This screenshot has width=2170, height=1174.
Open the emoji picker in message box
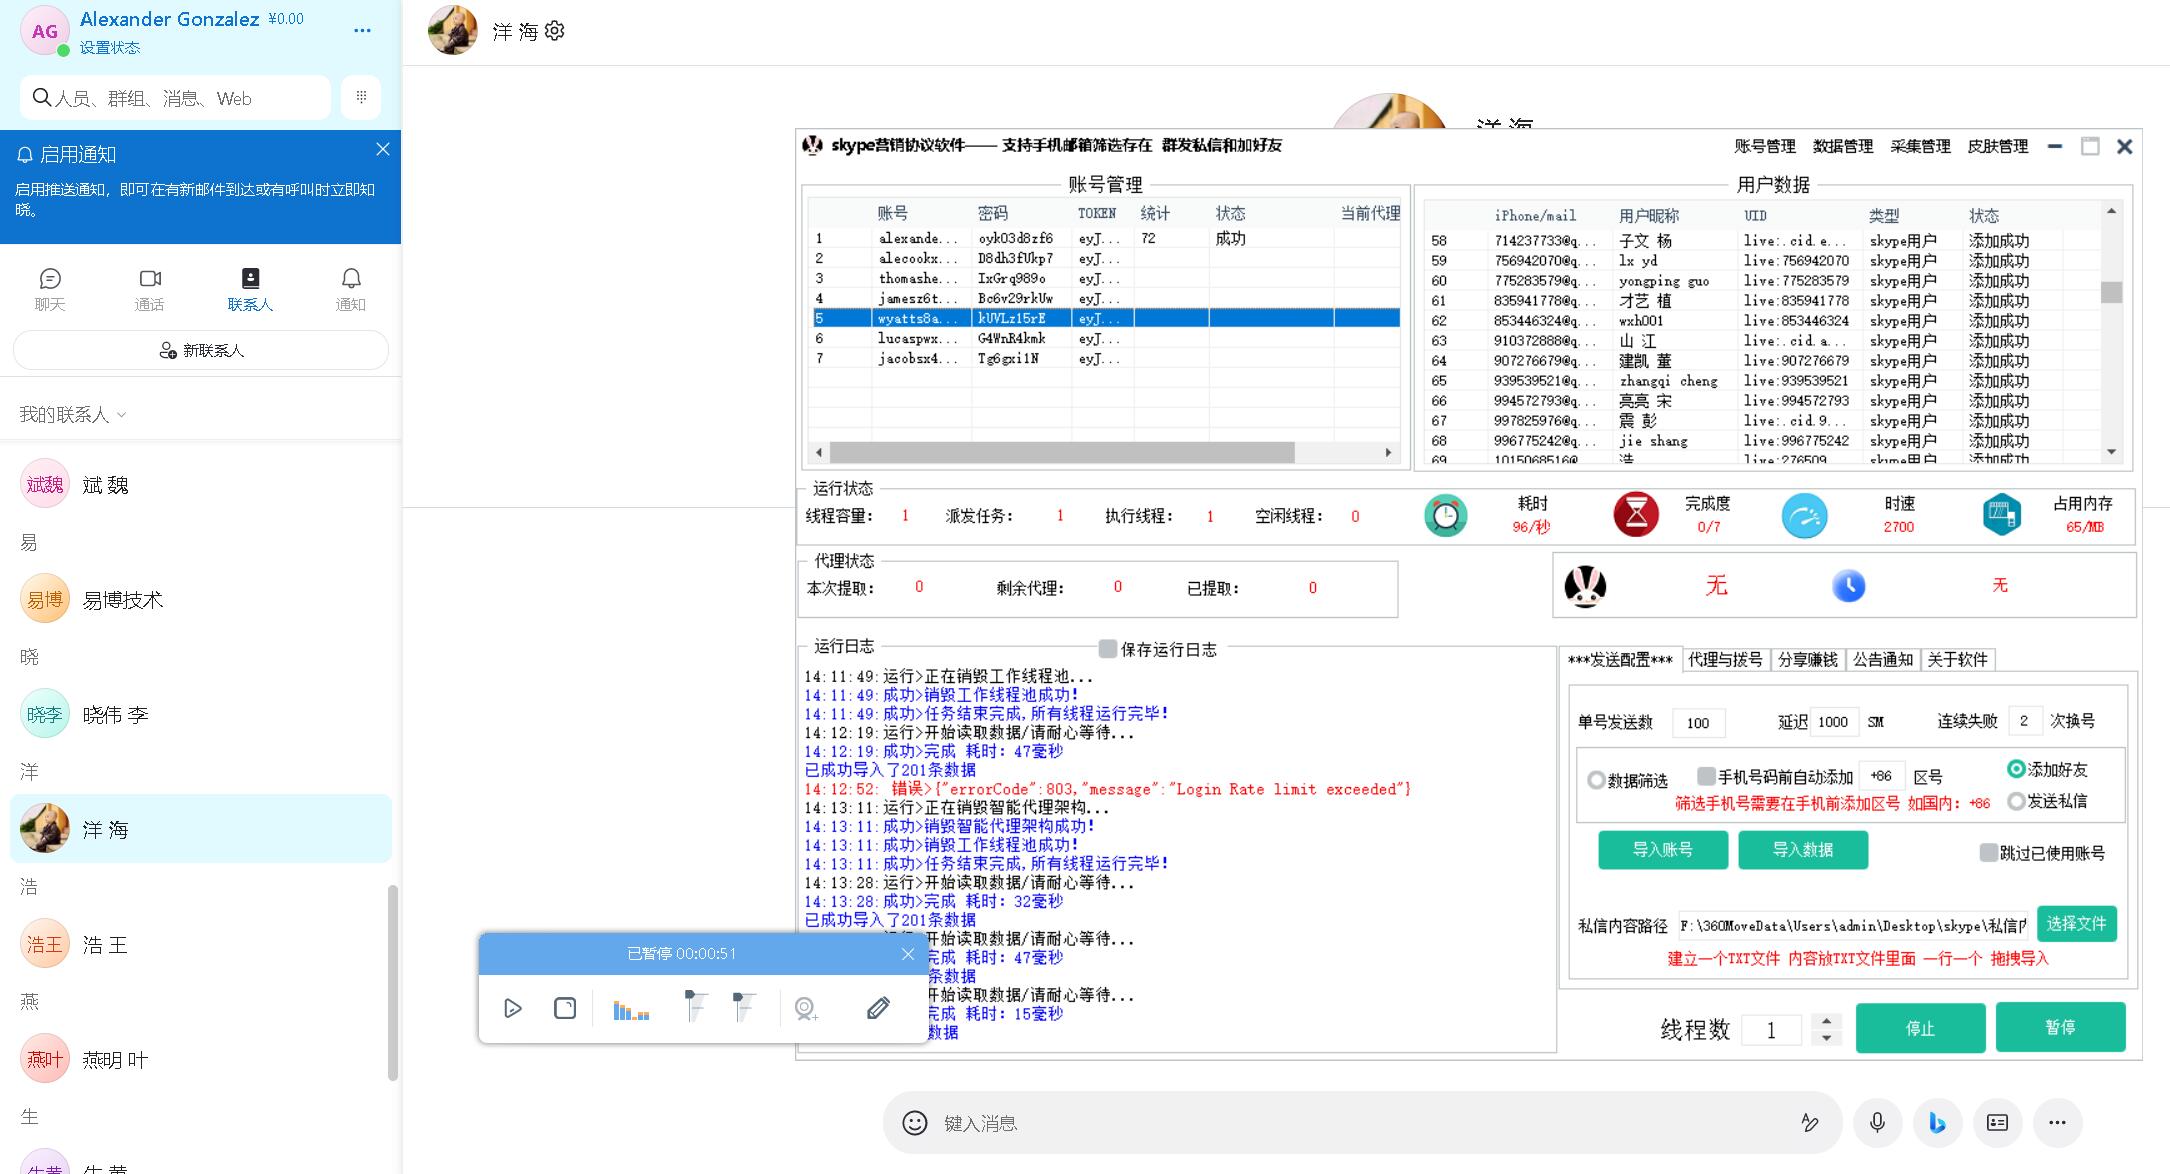click(914, 1122)
